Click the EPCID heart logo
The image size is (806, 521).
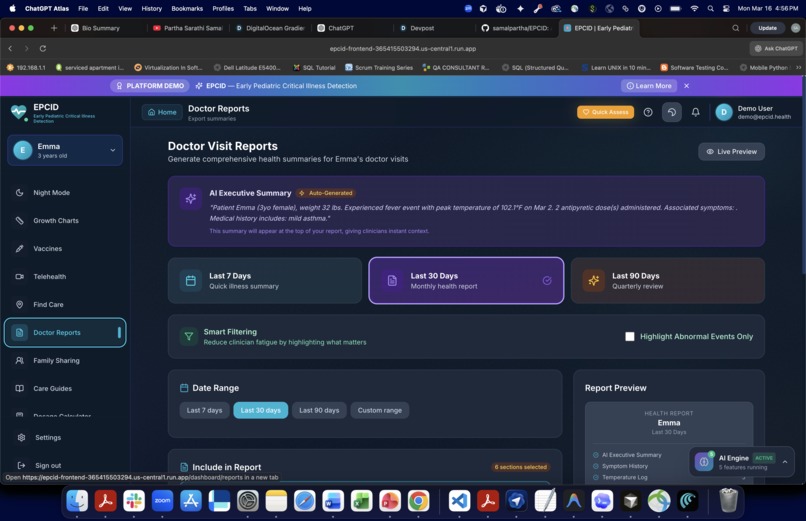(19, 111)
